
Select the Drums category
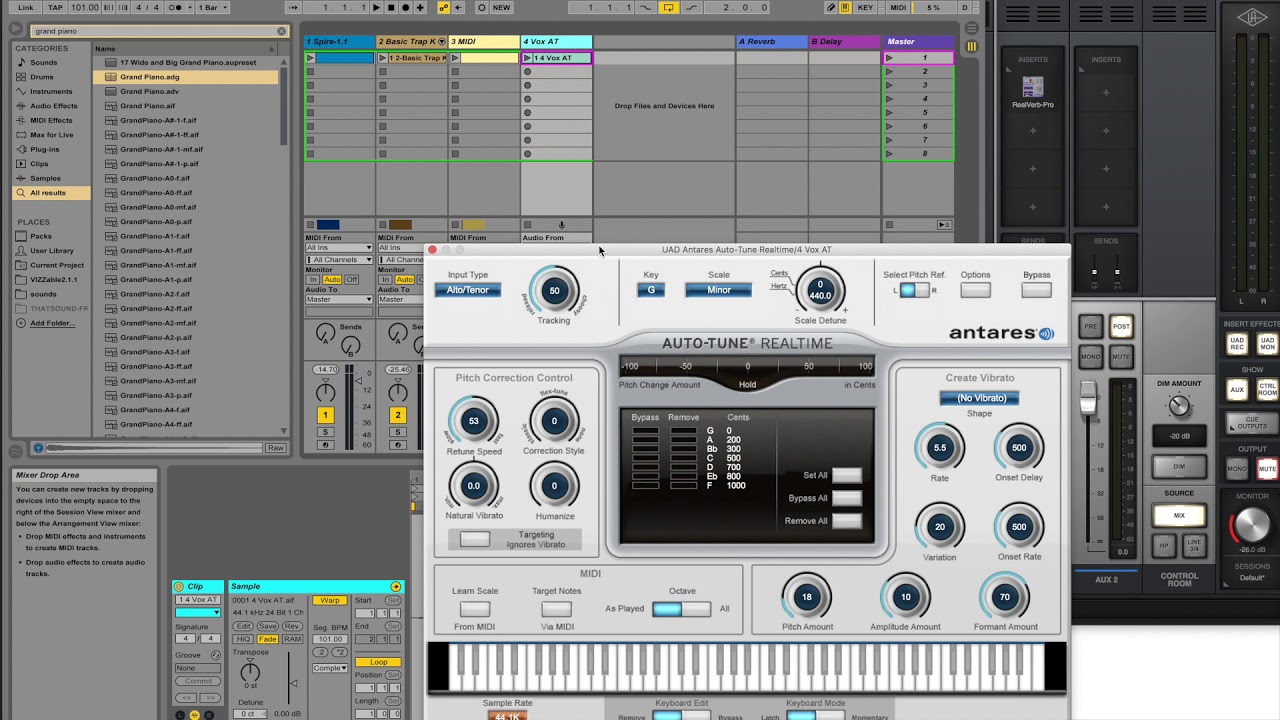(x=42, y=77)
